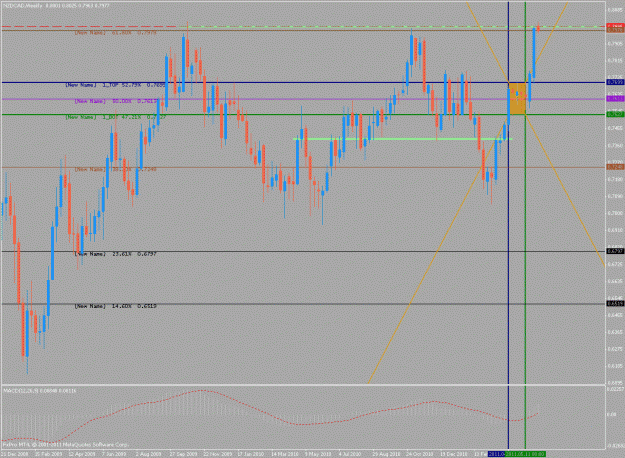
Task: Click the 24 Oct 2010 date label
Action: (420, 454)
